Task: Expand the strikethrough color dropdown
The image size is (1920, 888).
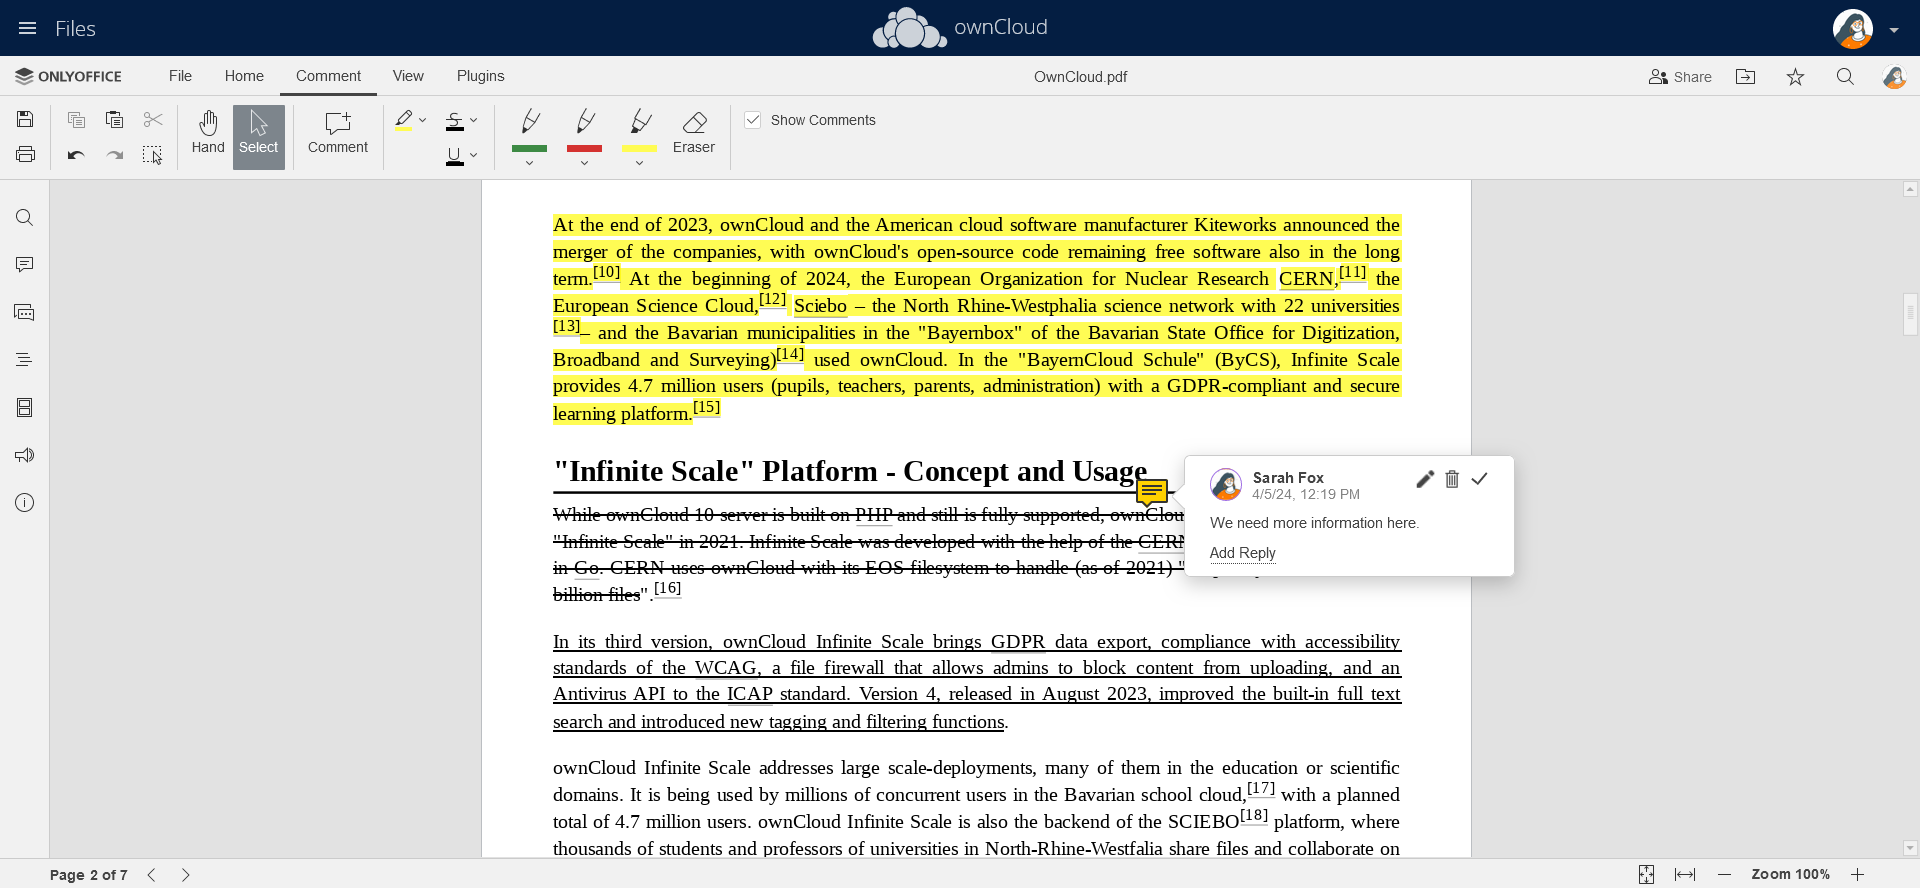Action: click(x=474, y=120)
